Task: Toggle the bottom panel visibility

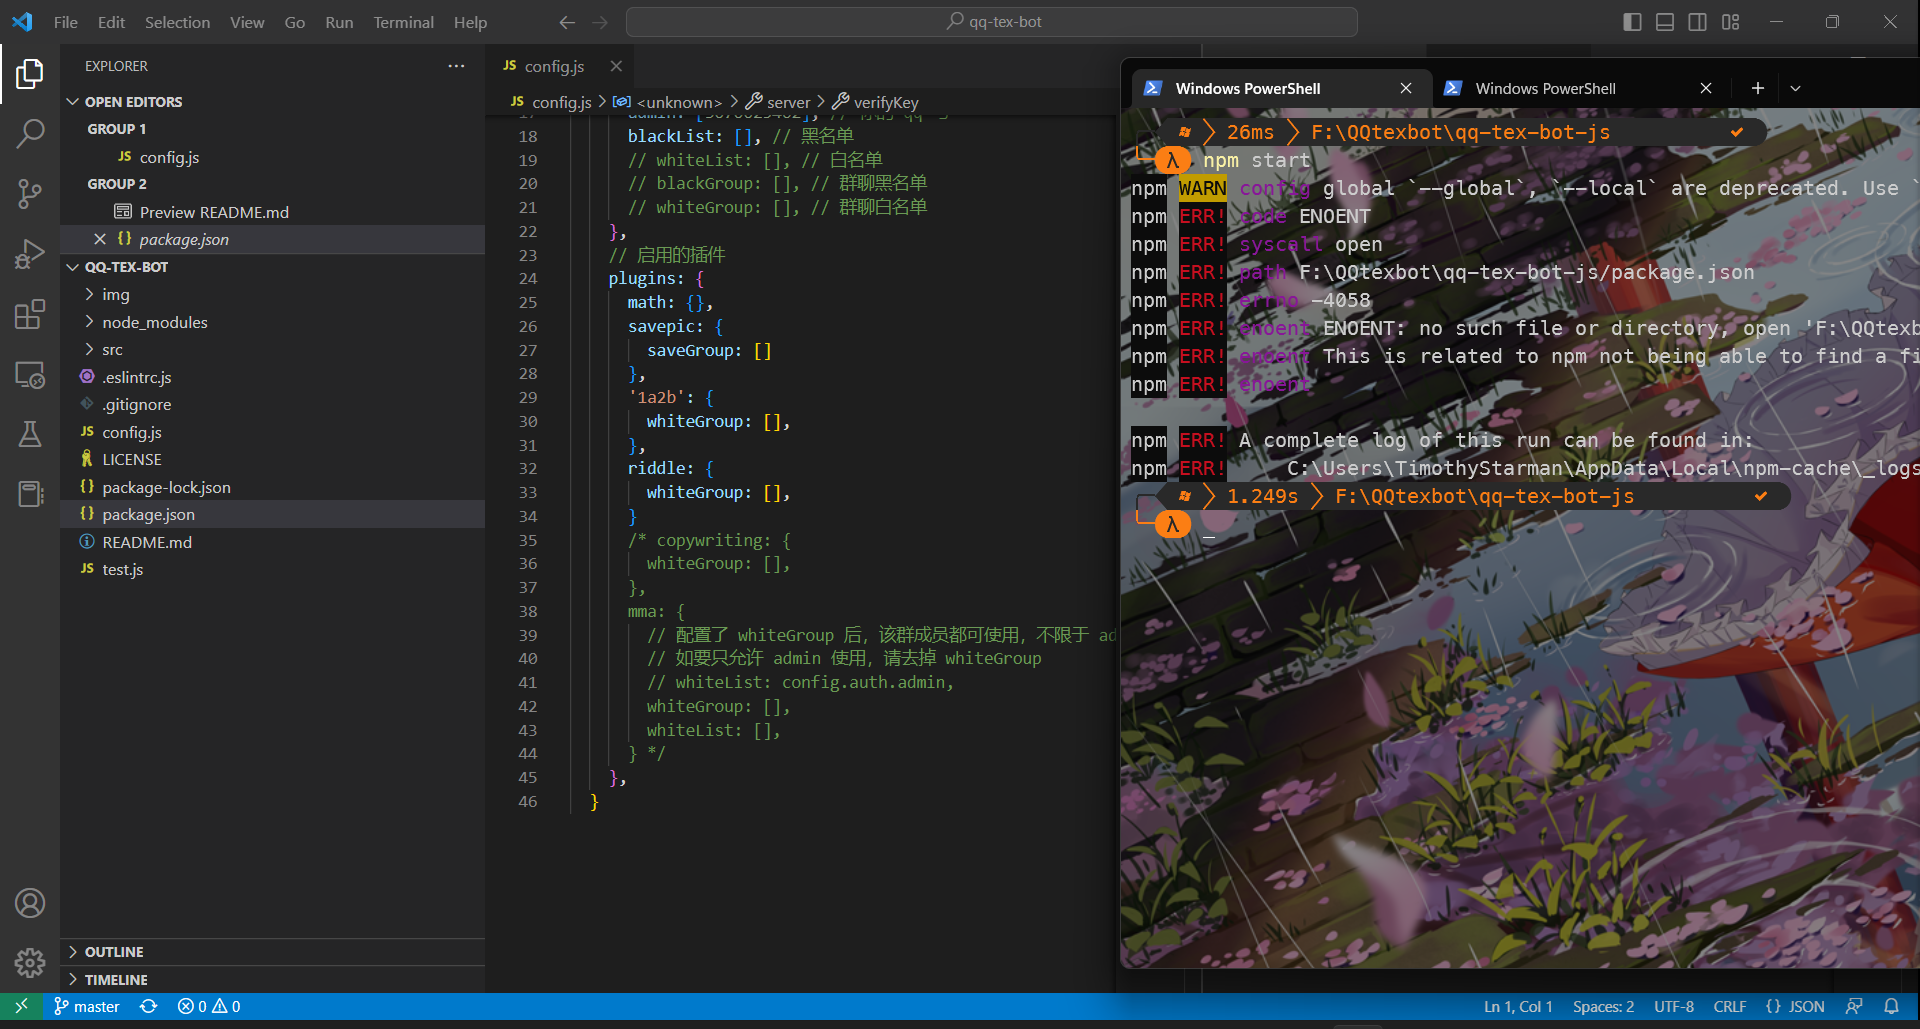Action: pyautogui.click(x=1664, y=21)
